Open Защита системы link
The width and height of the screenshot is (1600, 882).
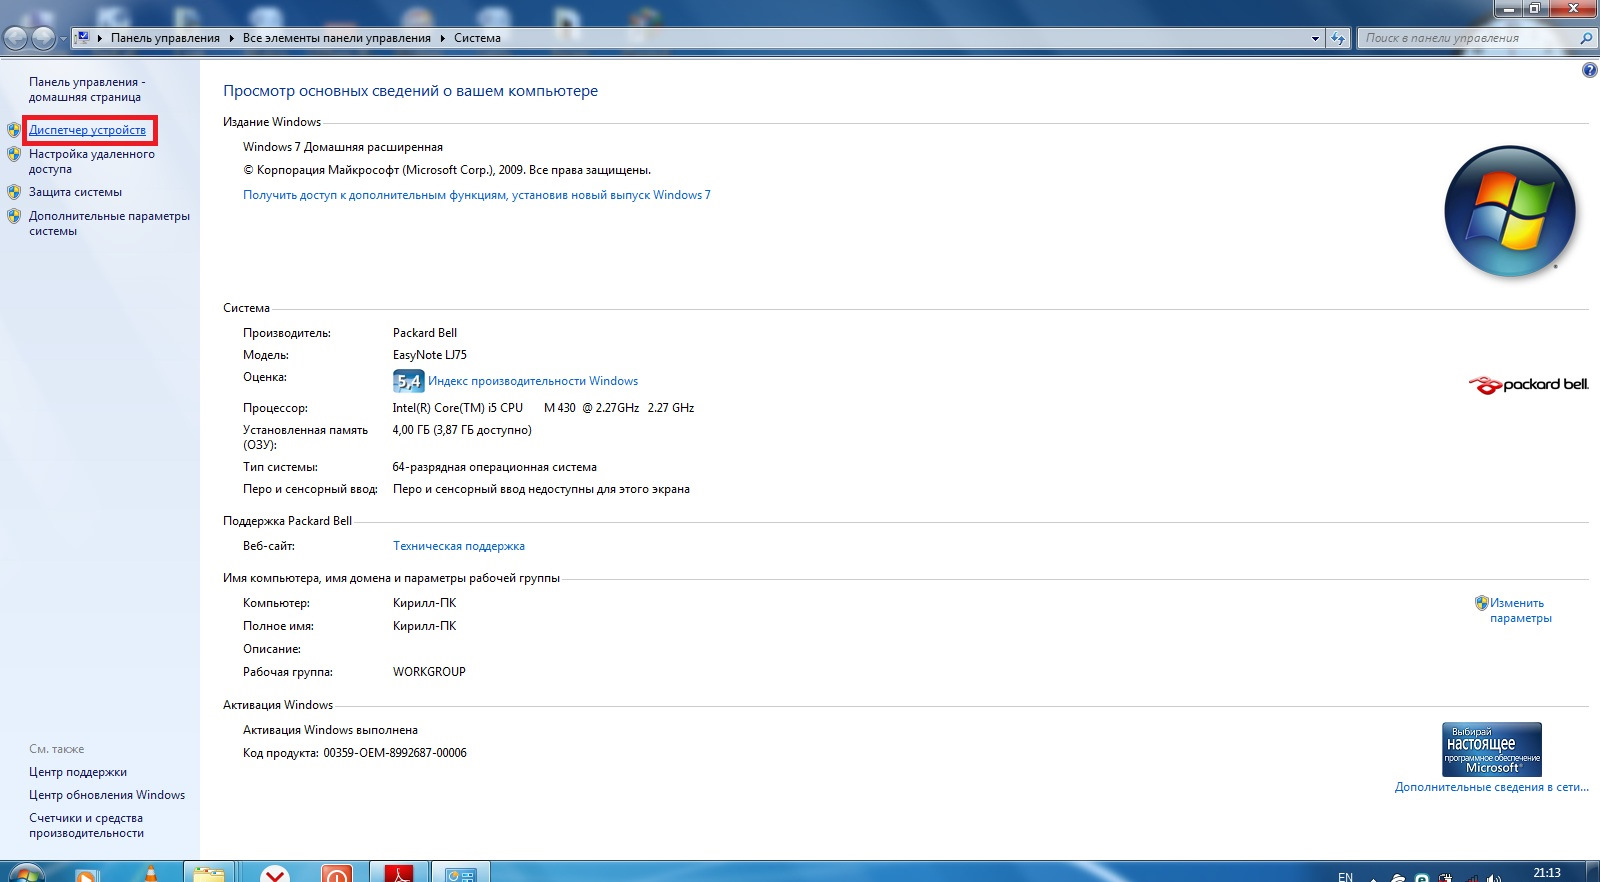75,192
